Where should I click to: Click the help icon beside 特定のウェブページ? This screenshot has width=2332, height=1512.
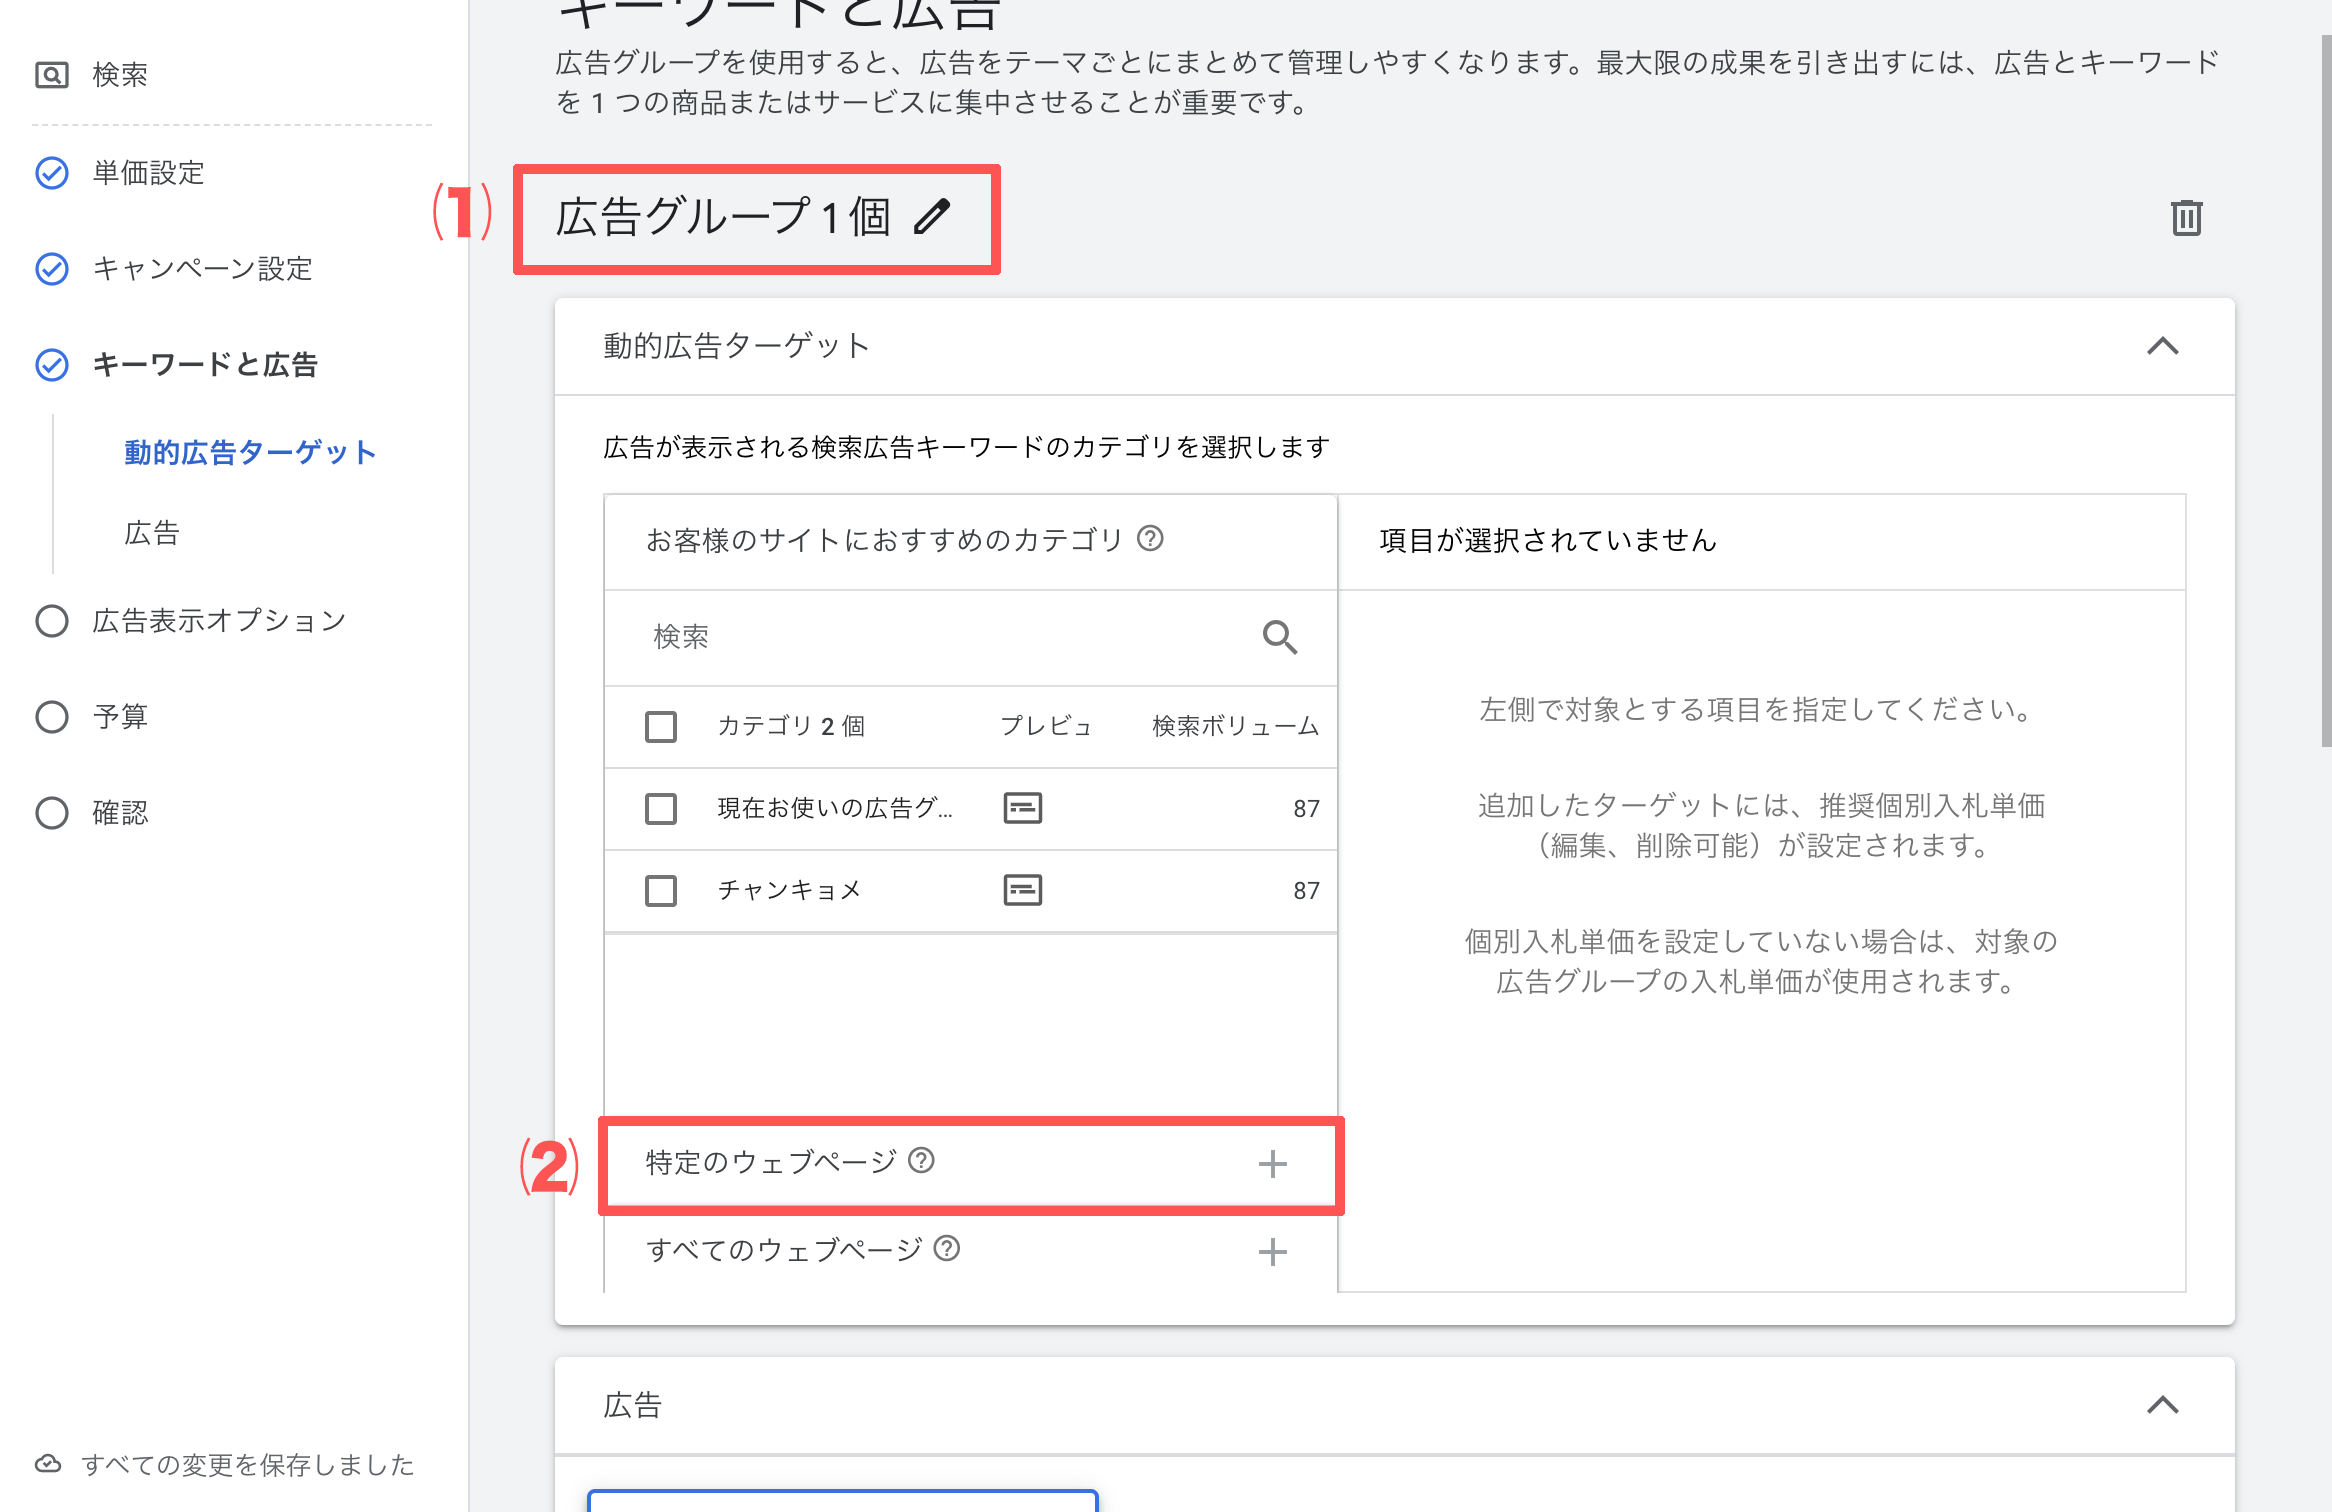click(x=921, y=1162)
